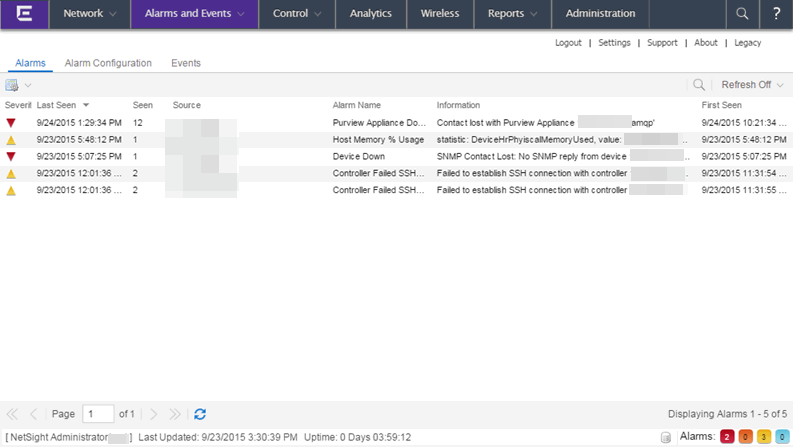Viewport: 793px width, 447px height.
Task: Click the Logout link
Action: point(568,43)
